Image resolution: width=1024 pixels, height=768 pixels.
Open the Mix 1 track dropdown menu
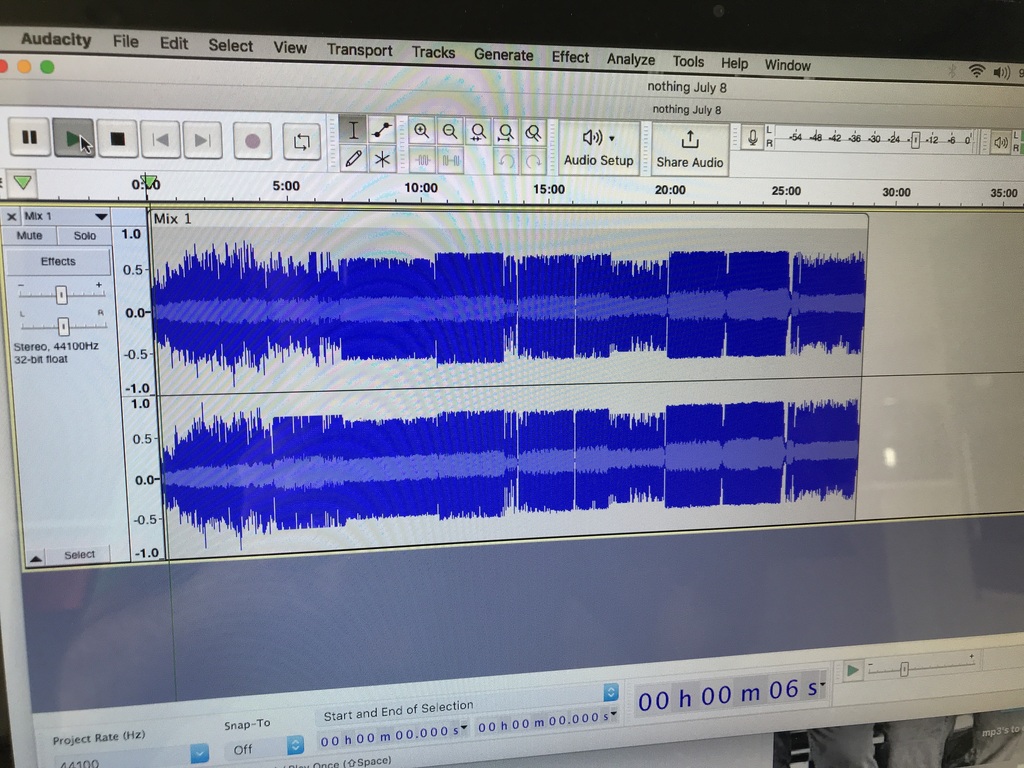point(101,216)
